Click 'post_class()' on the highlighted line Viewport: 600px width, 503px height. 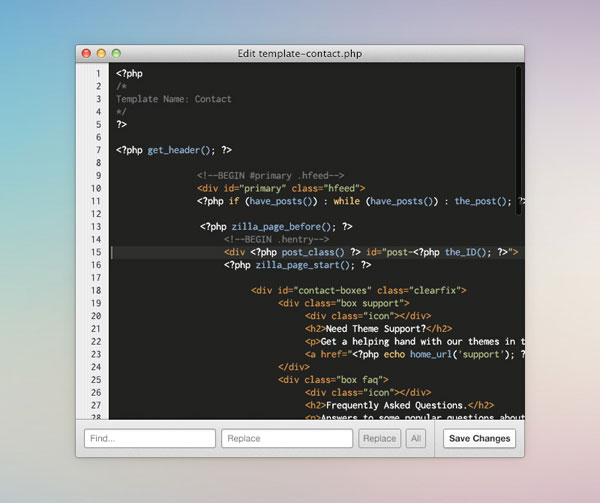(x=313, y=252)
